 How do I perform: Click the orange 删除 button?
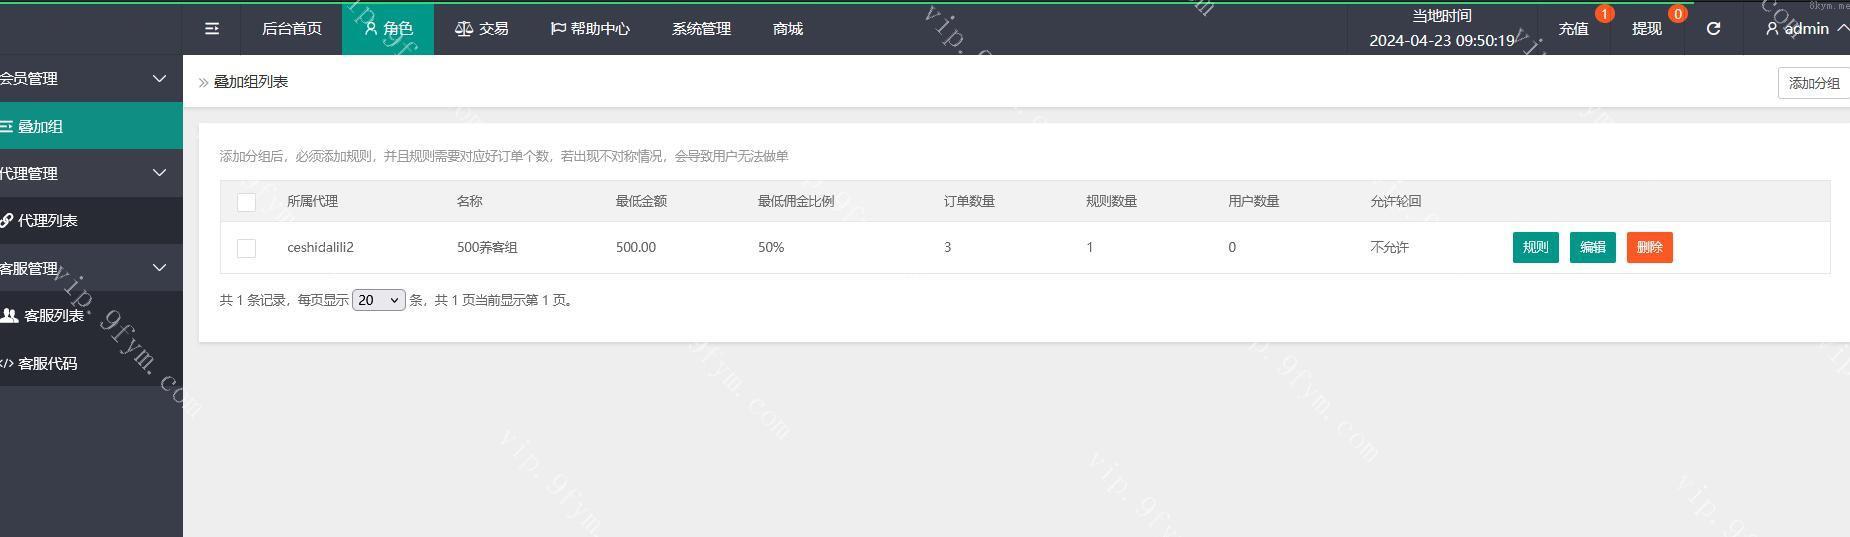point(1649,248)
